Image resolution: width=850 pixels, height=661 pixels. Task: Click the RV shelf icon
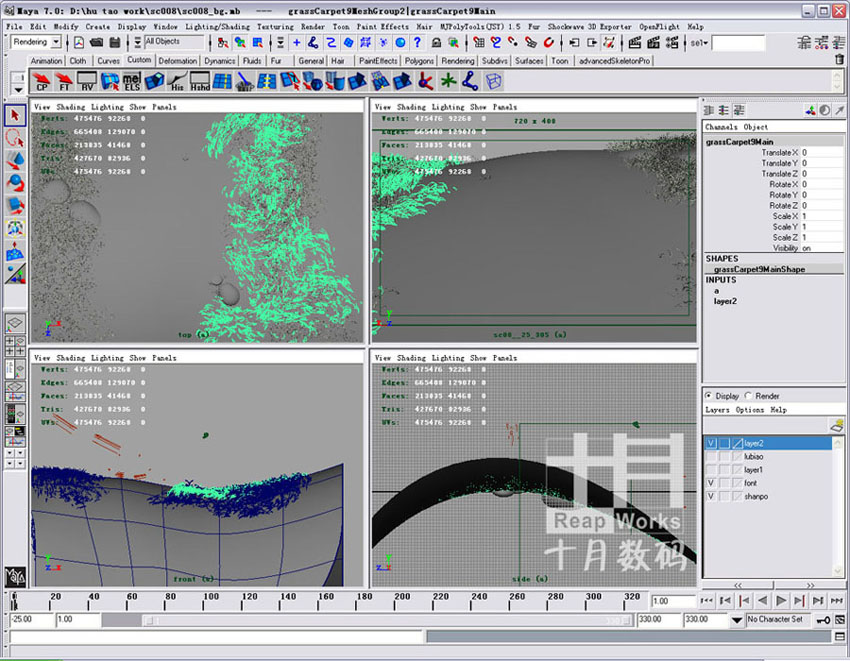(x=87, y=81)
